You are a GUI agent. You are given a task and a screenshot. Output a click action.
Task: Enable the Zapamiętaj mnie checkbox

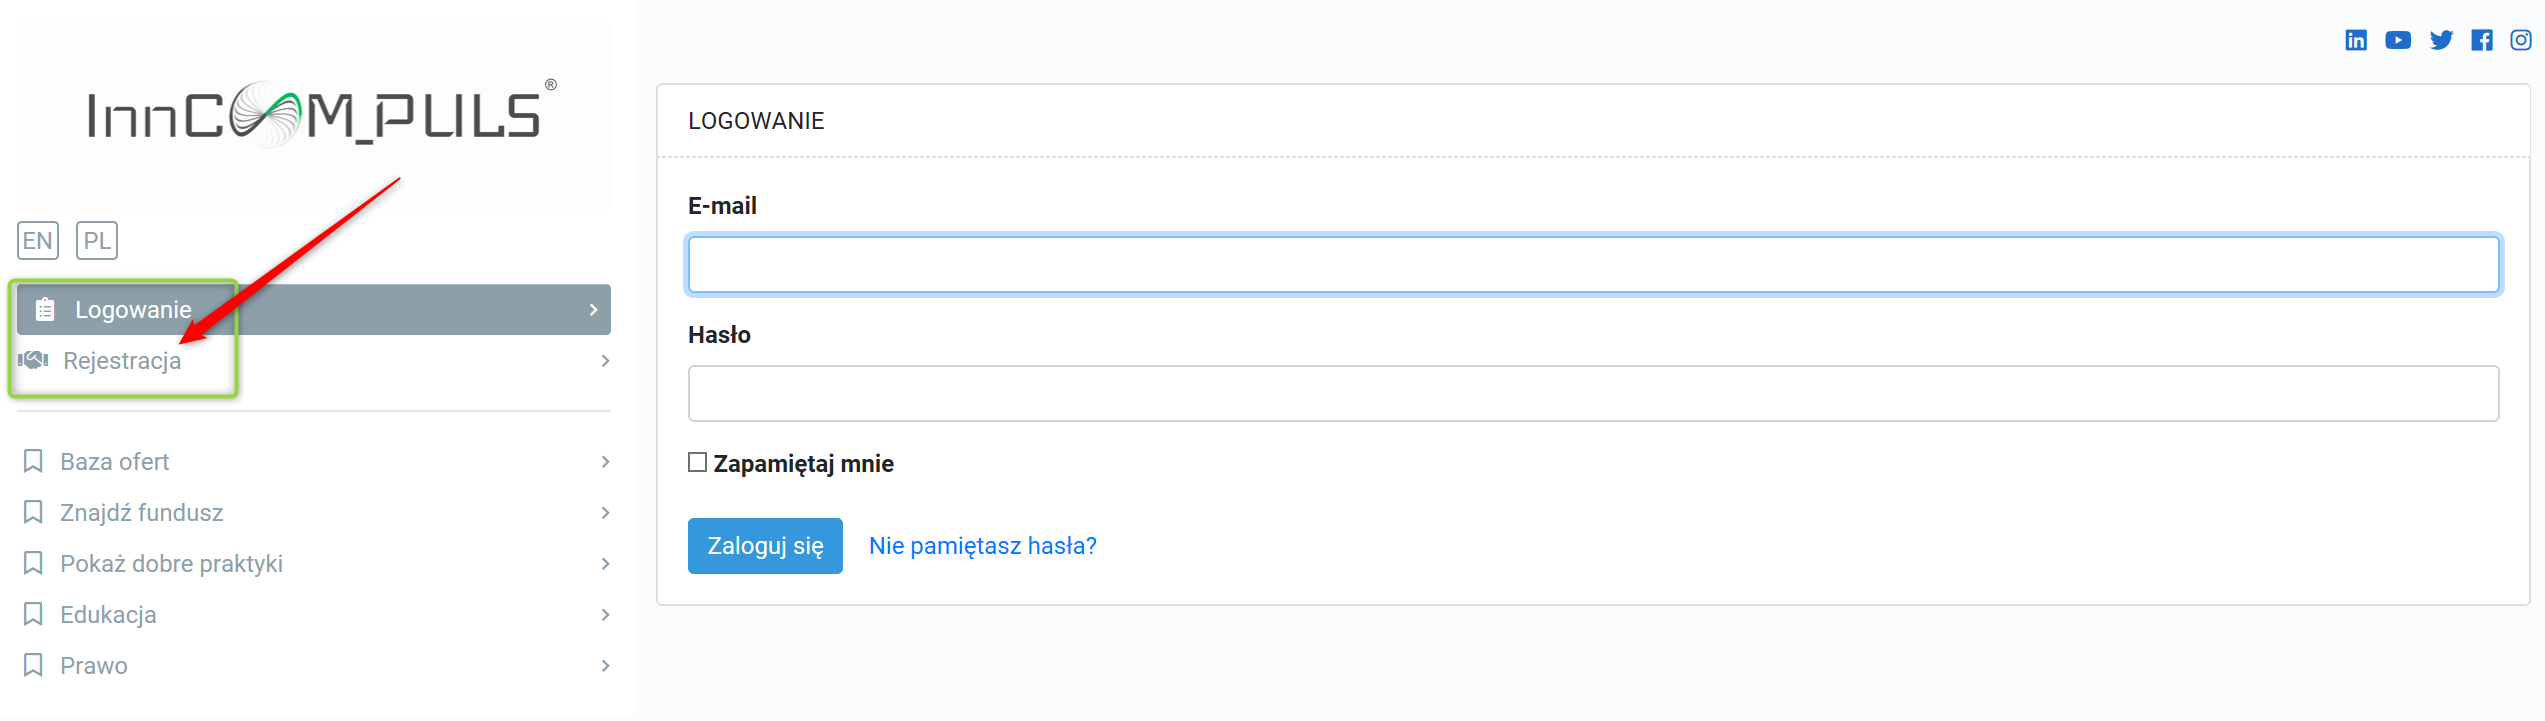[698, 462]
